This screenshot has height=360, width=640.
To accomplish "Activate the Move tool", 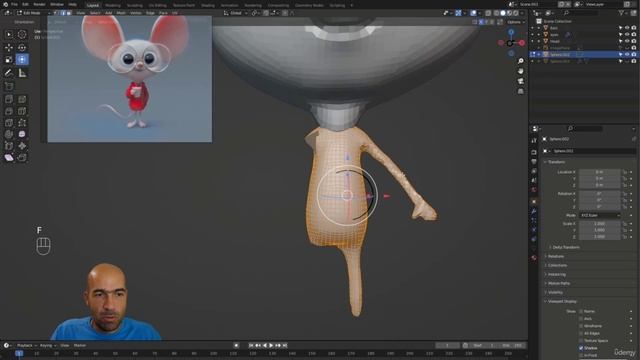I will pos(9,48).
